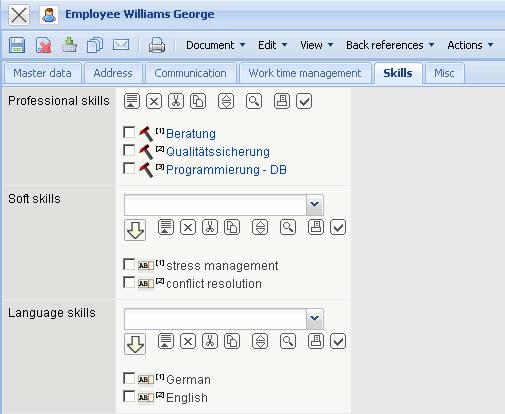Click Soft skills remove X icon
Viewport: 505px width, 414px height.
[188, 227]
